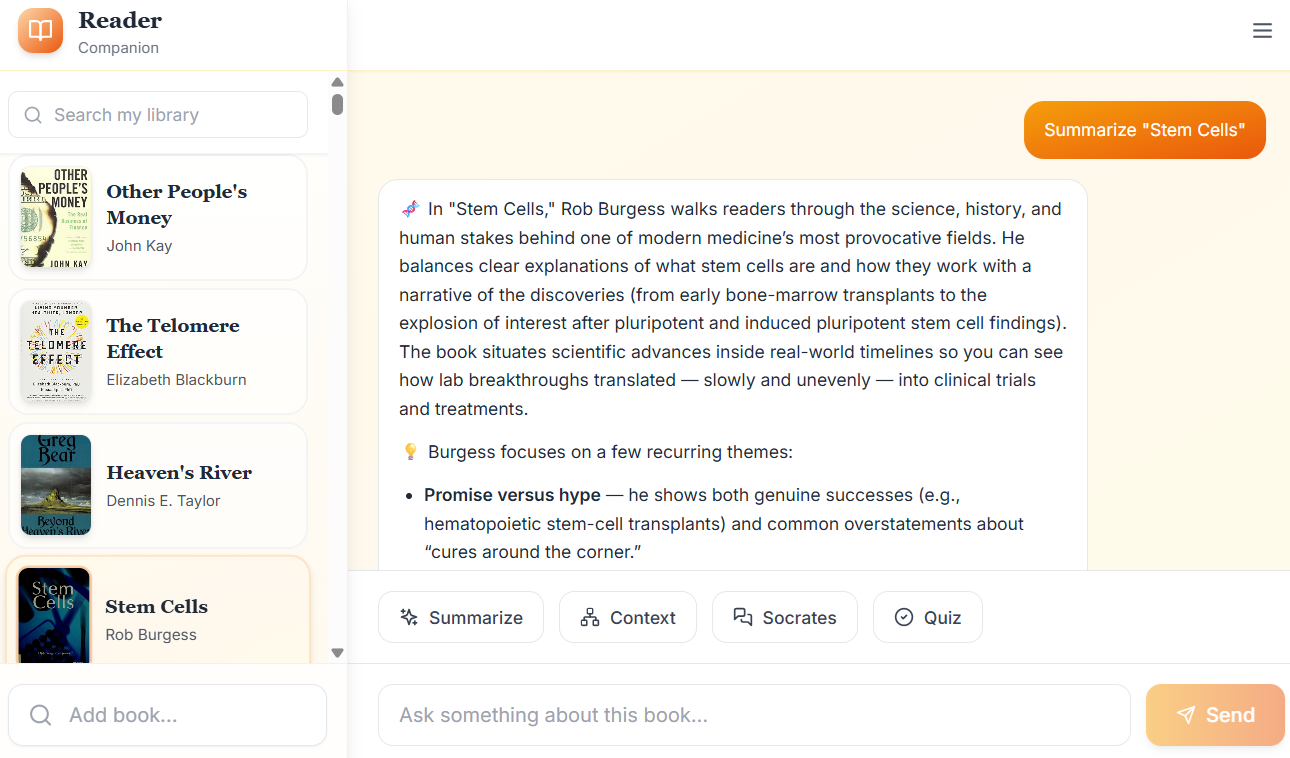Click the scrollbar down arrow
The image size is (1290, 758).
tap(337, 652)
